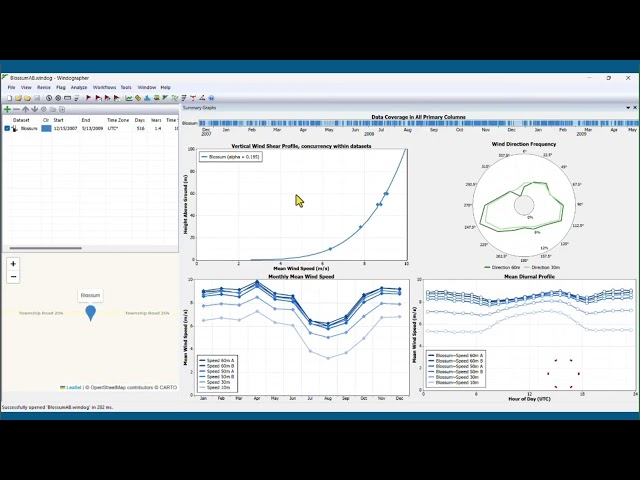640x480 pixels.
Task: Move dataset down with the down arrow
Action: (x=34, y=109)
